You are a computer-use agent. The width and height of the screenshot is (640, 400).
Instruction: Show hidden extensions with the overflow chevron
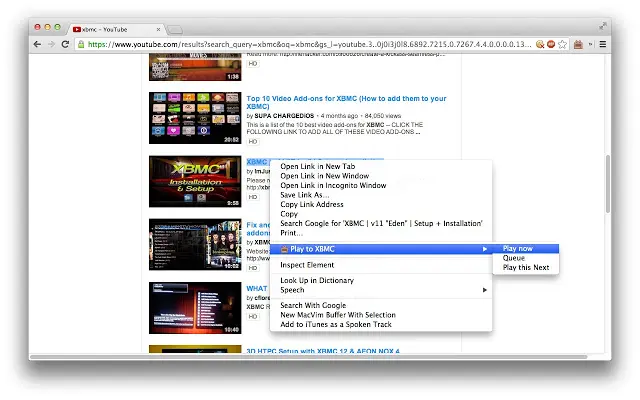(x=590, y=44)
